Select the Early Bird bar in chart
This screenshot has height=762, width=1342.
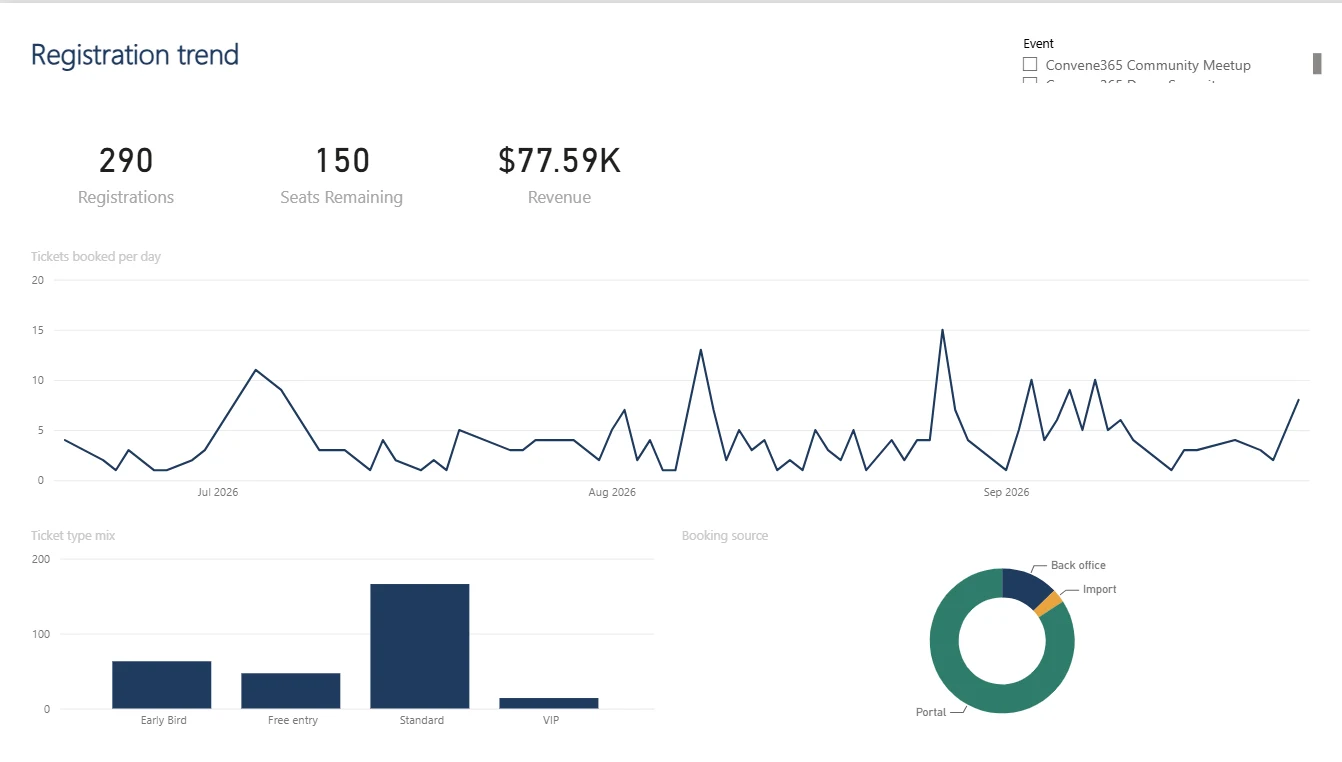(162, 685)
